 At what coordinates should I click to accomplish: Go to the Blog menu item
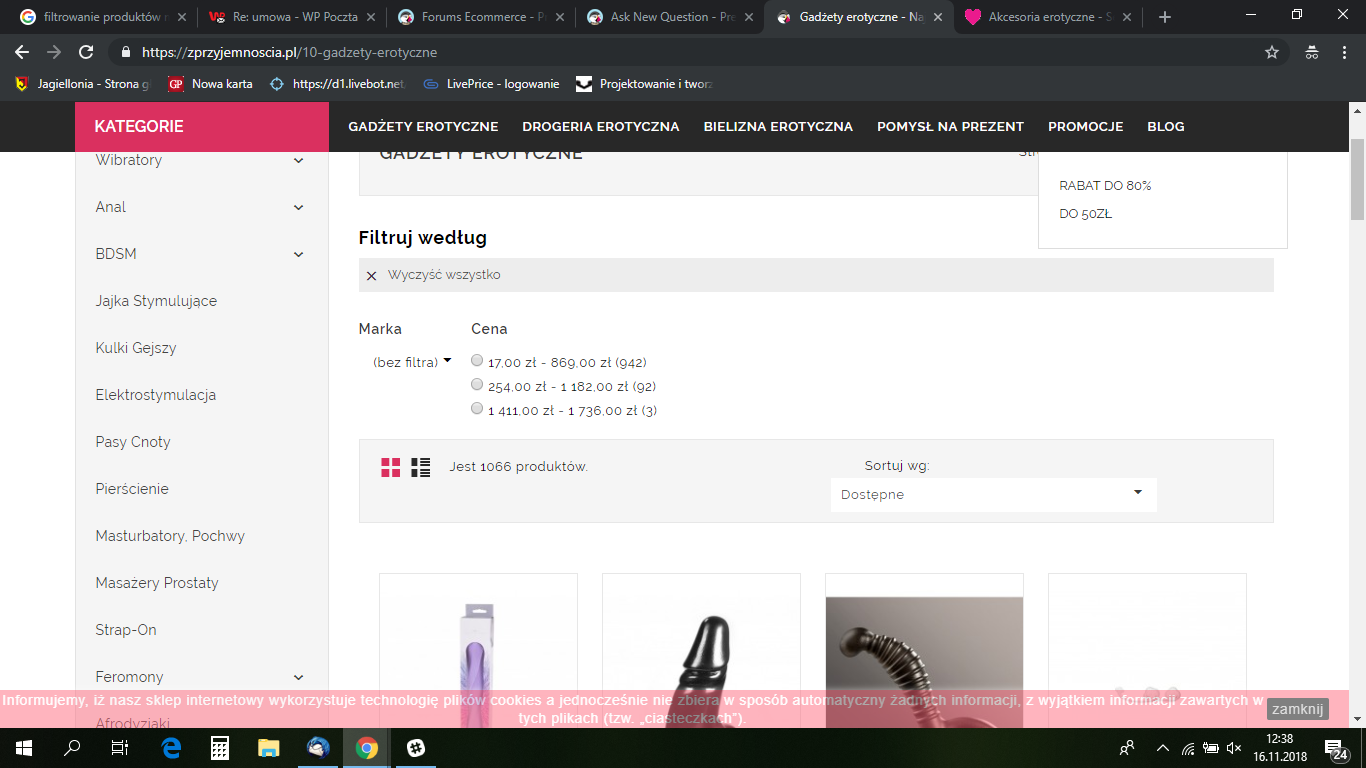pyautogui.click(x=1166, y=127)
